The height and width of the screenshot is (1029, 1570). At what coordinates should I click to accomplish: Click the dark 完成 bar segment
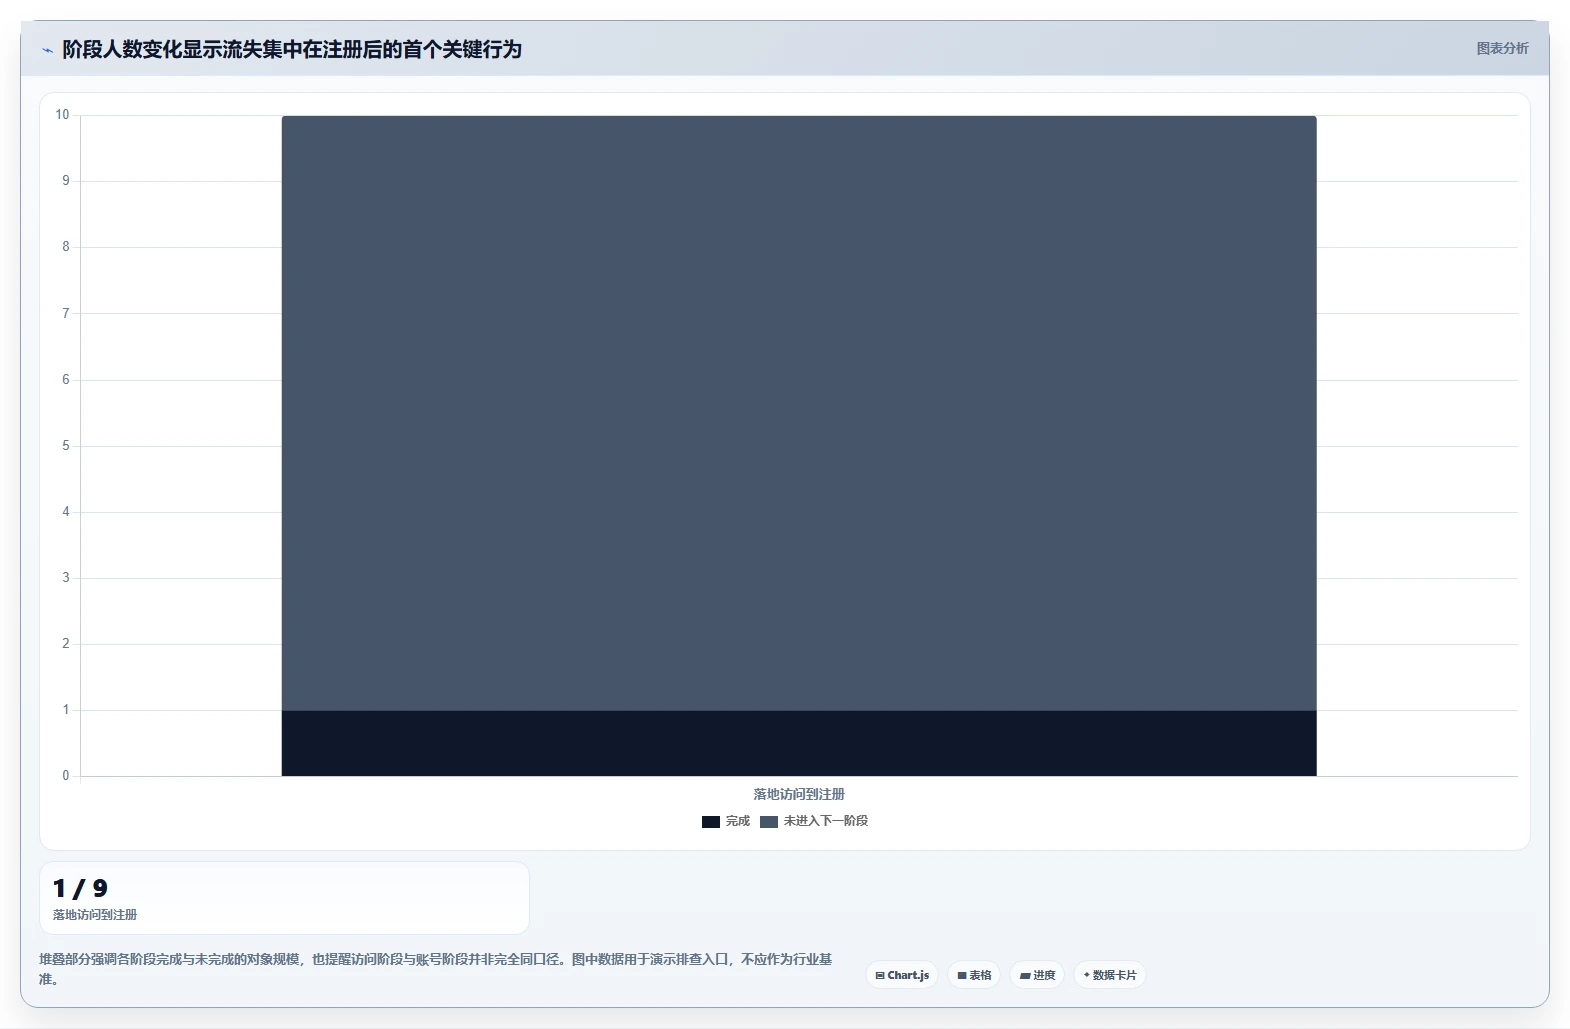[x=799, y=743]
